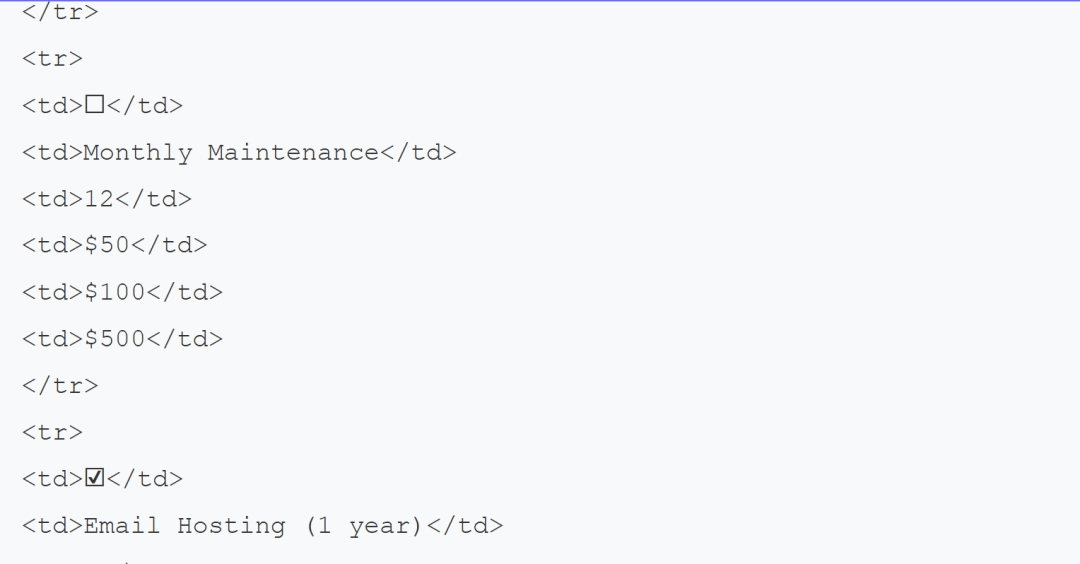Click the opening <td> tag before Email Hosting

point(52,525)
